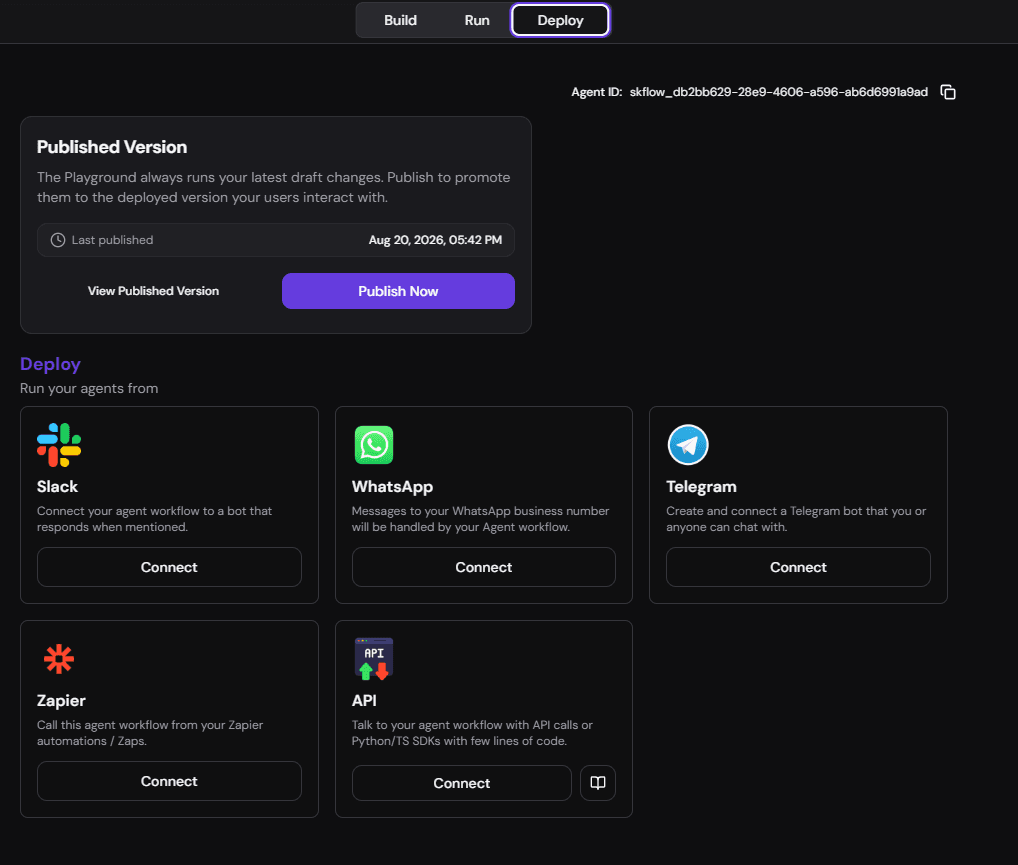Switch to the Build tab

[x=400, y=20]
